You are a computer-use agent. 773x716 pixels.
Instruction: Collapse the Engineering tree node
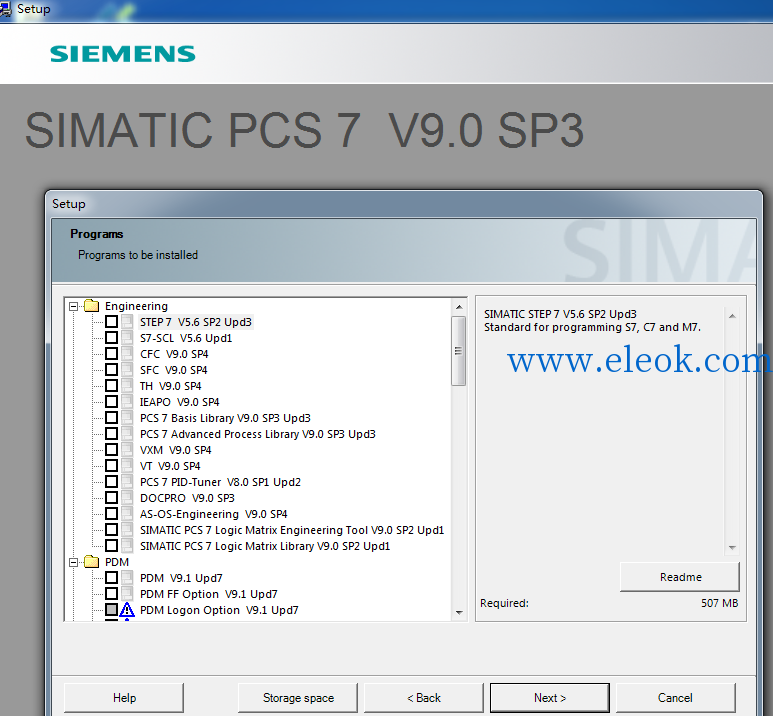coord(73,306)
